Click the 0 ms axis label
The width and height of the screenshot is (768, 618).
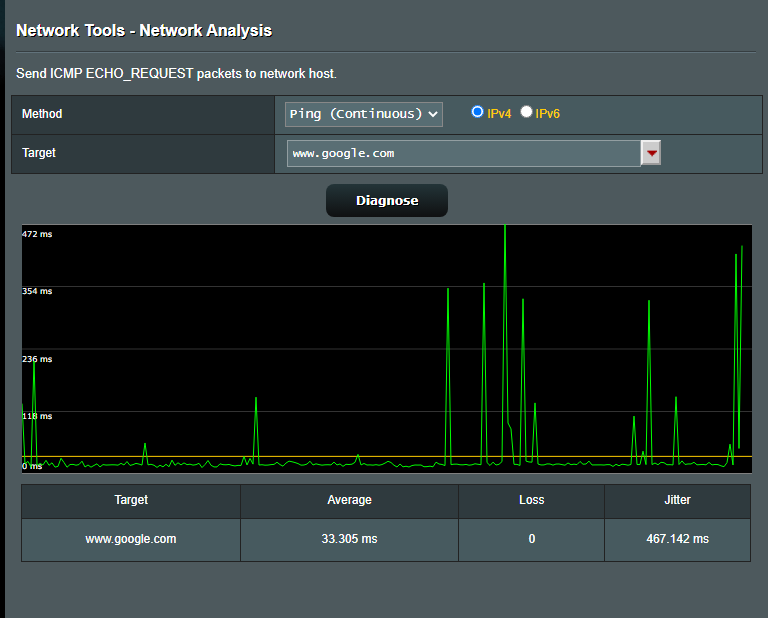[32, 466]
